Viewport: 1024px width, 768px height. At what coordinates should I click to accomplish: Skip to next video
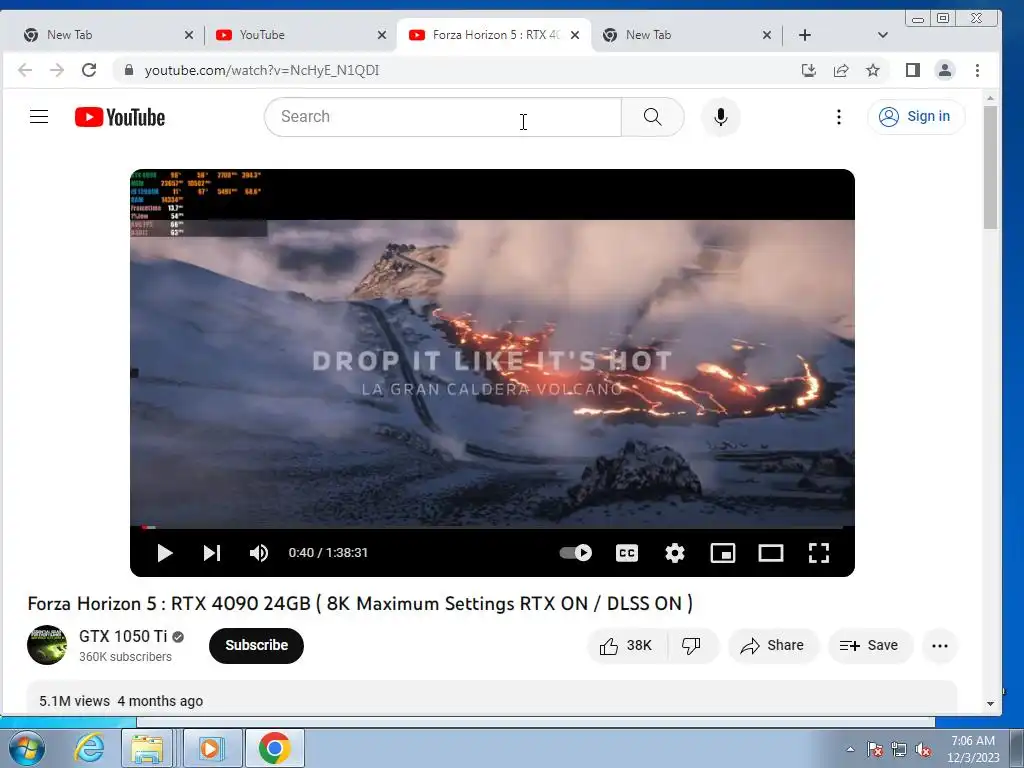[x=212, y=553]
